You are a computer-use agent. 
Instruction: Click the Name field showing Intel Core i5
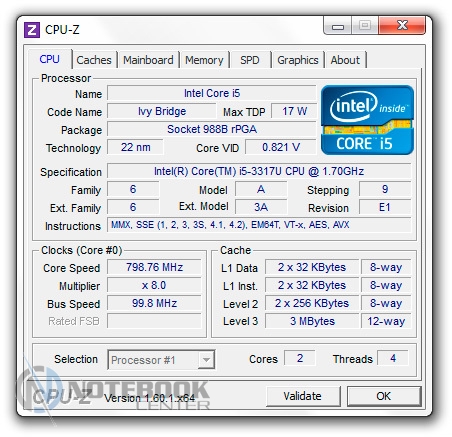(x=212, y=93)
